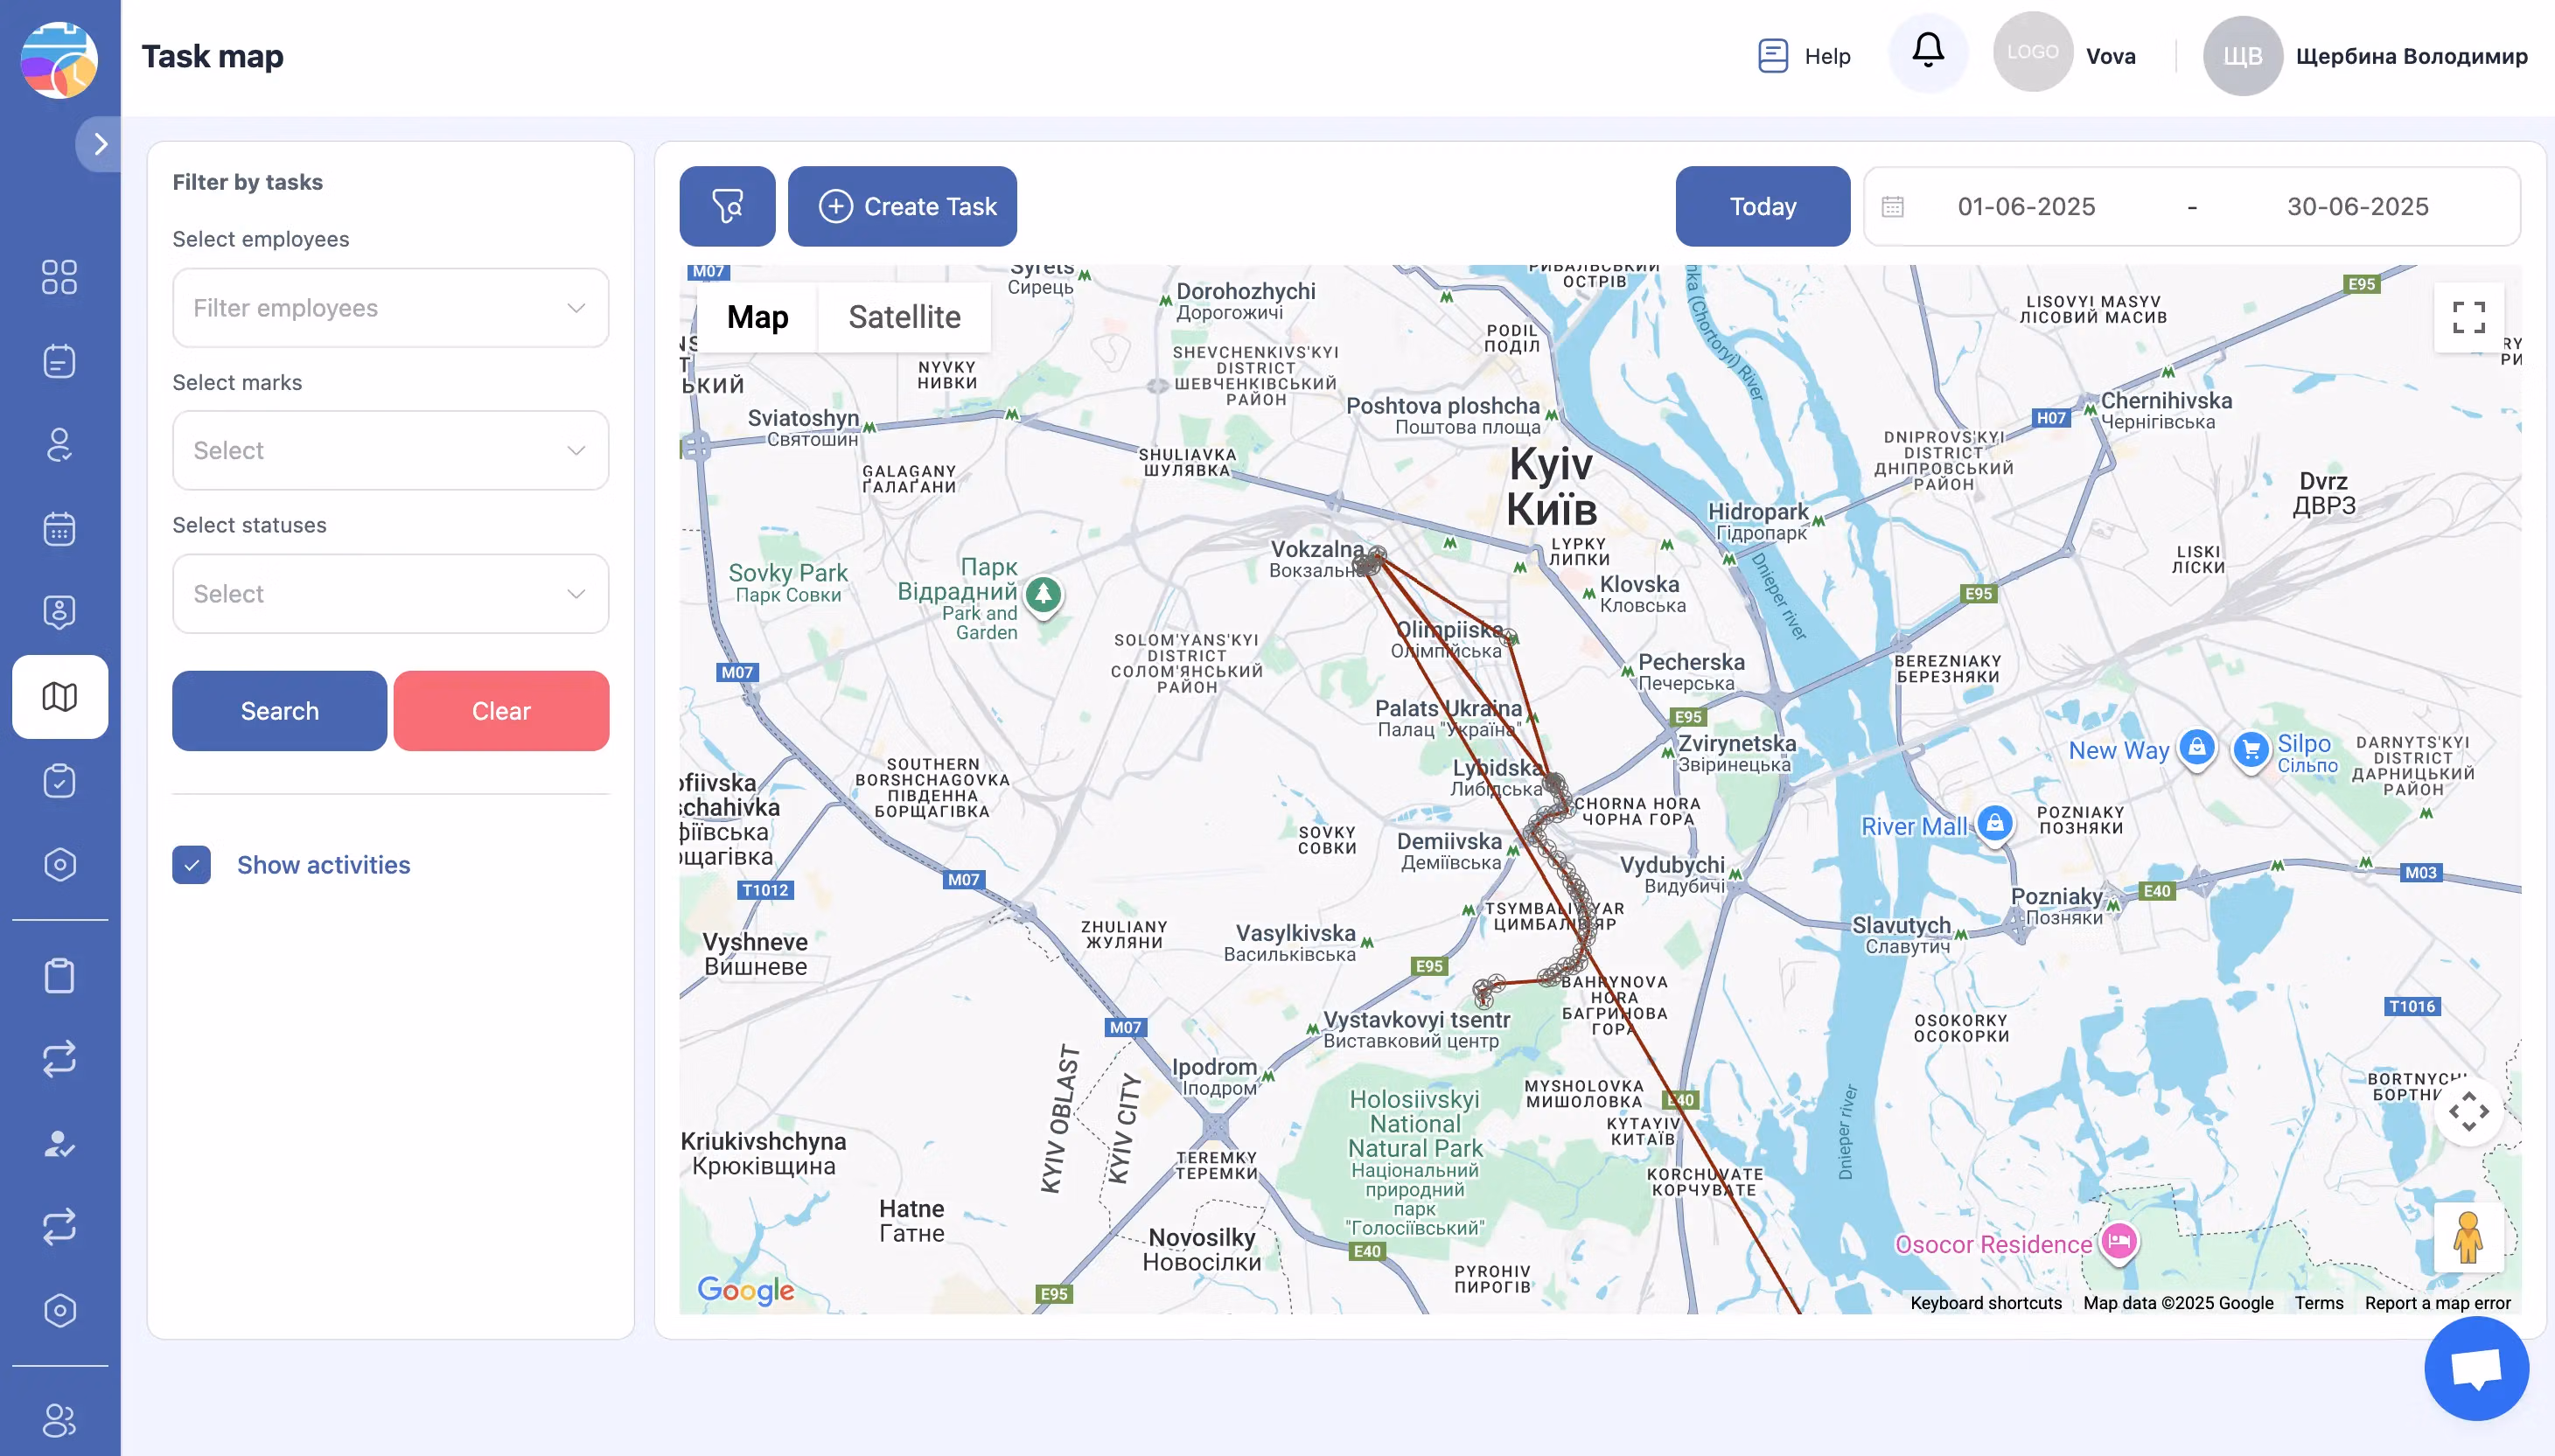2555x1456 pixels.
Task: Select the recurring tasks sync icon in sidebar
Action: point(60,1058)
